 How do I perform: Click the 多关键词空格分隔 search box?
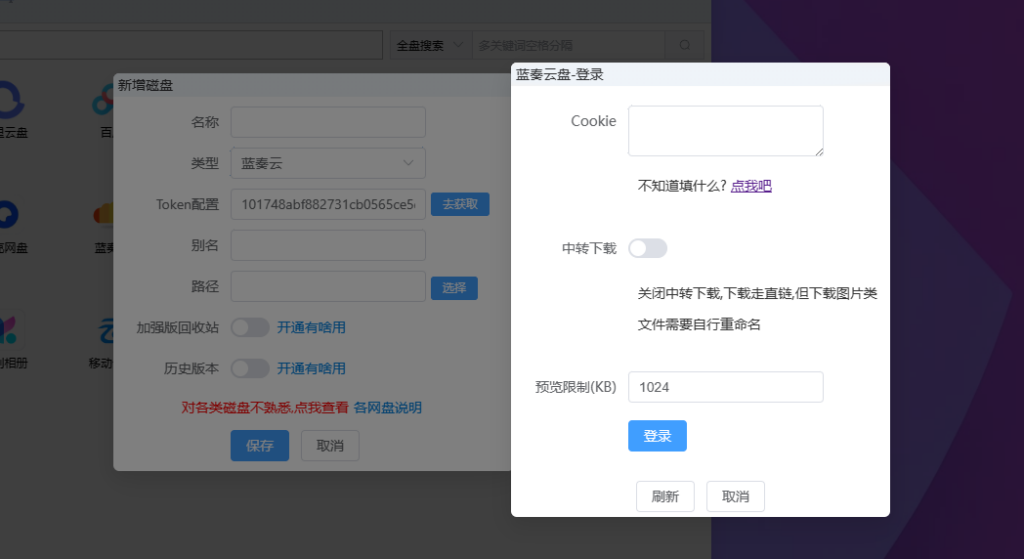tap(568, 45)
